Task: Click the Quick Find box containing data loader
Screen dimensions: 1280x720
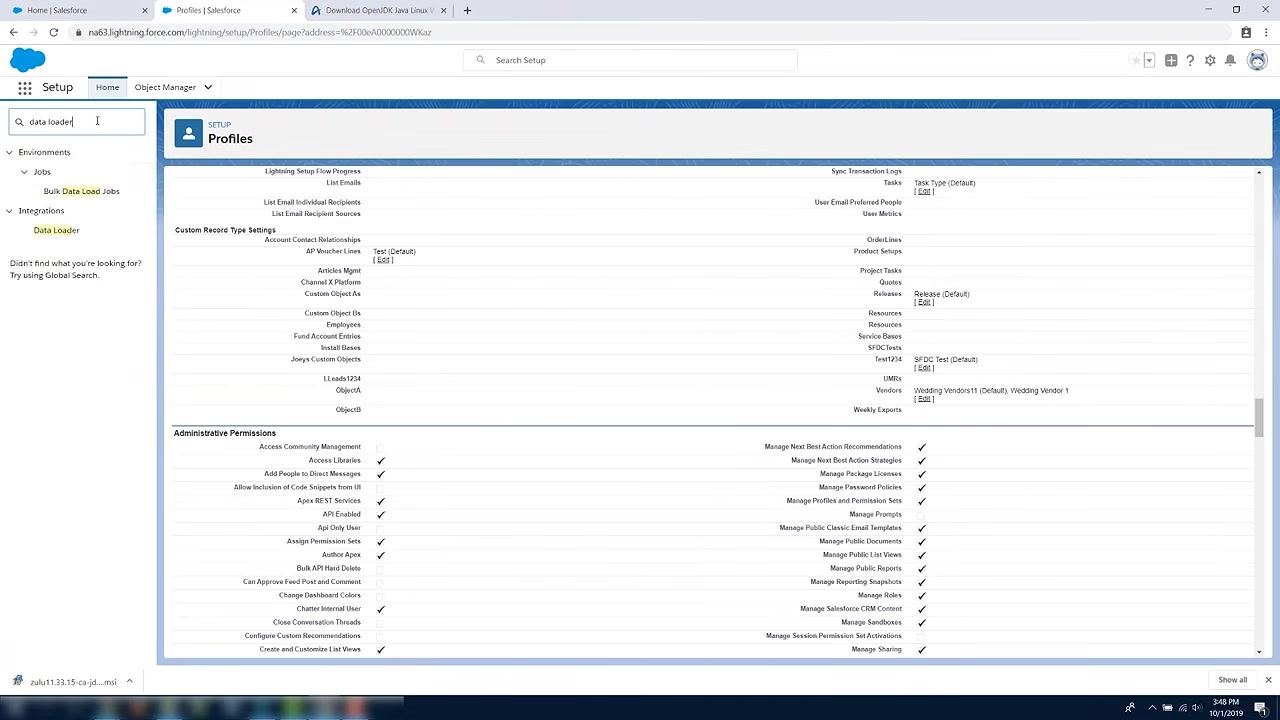Action: pos(77,122)
